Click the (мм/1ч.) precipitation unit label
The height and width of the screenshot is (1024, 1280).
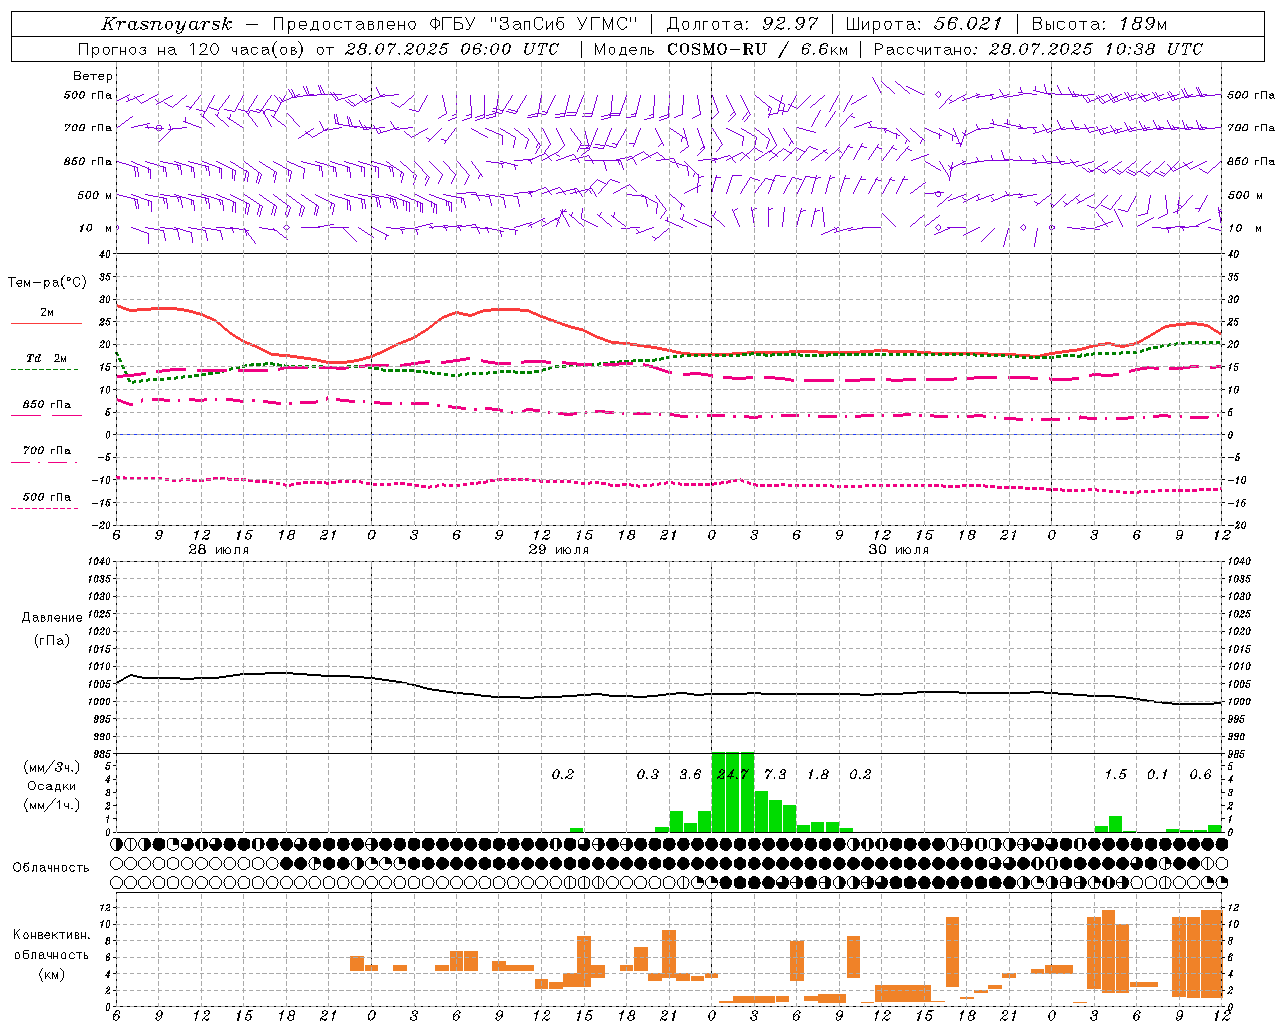pos(51,805)
